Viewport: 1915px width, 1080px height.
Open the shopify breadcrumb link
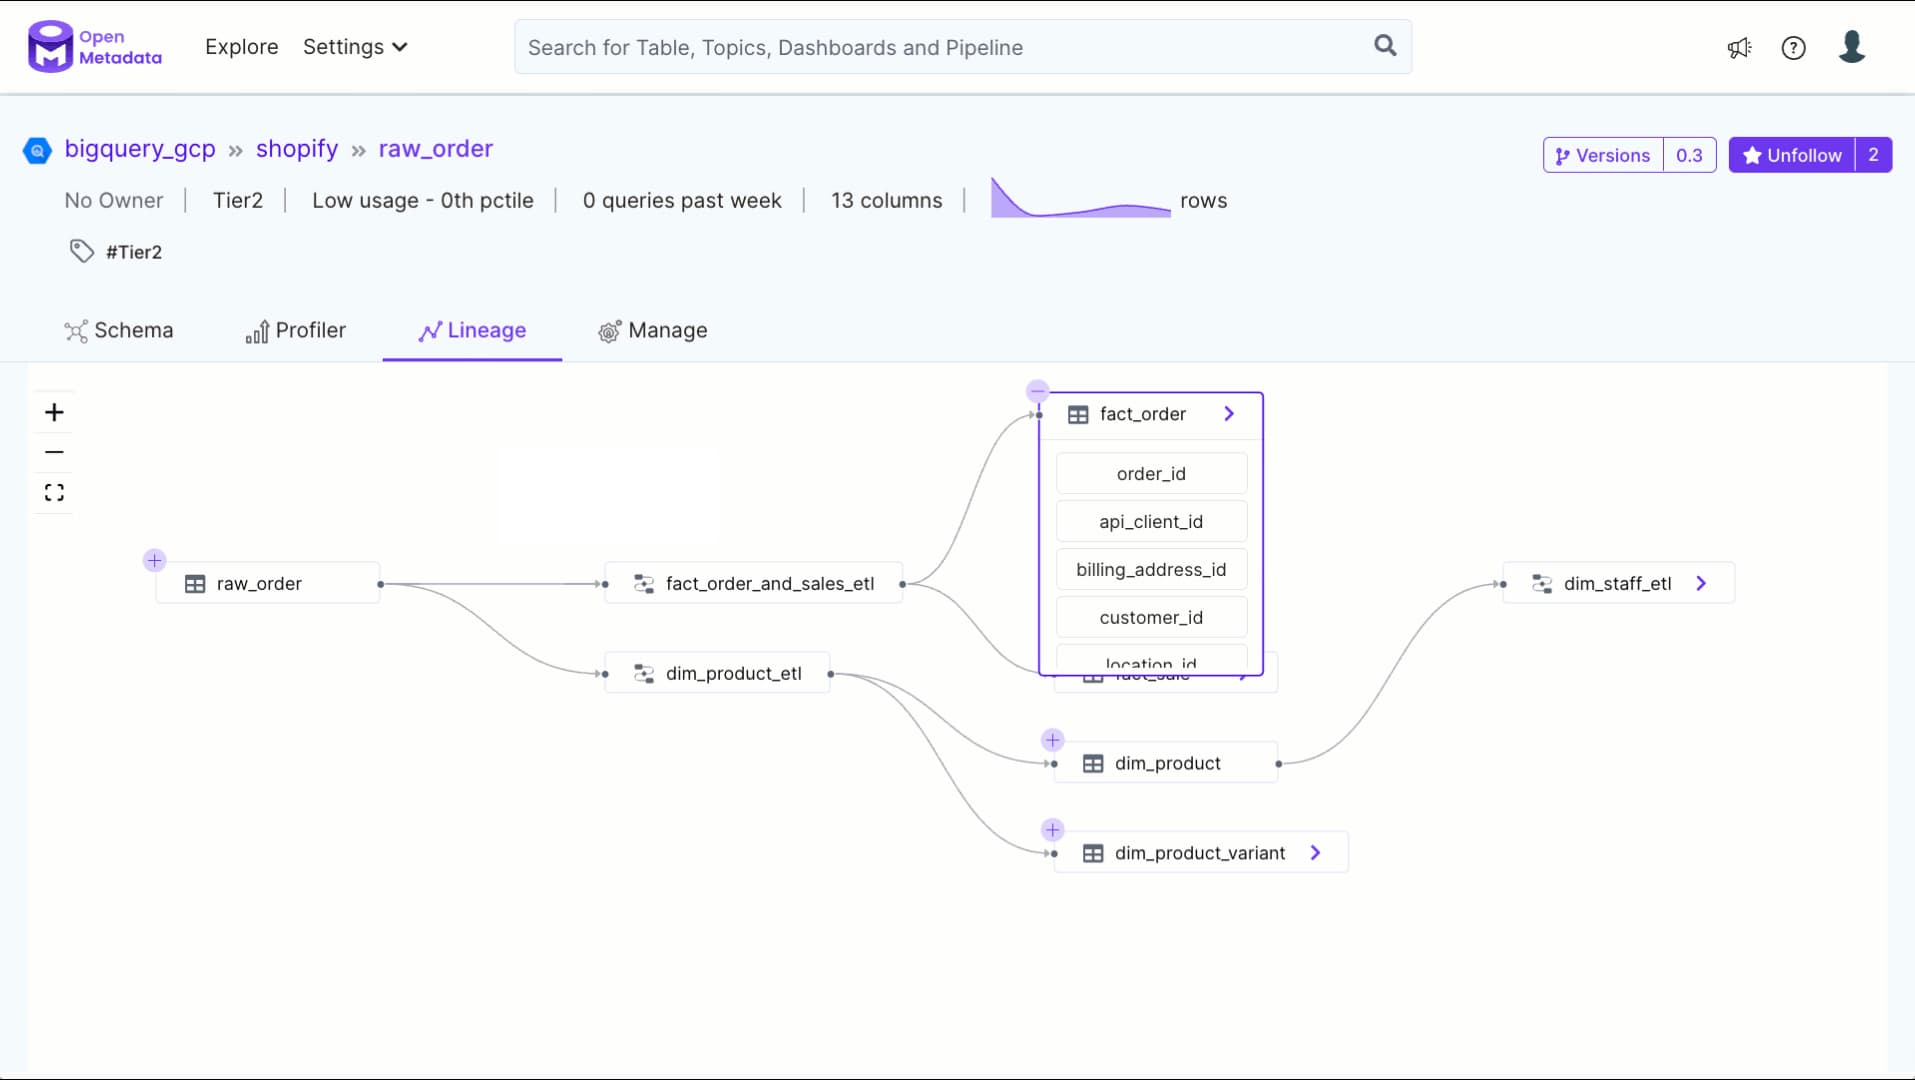click(296, 148)
